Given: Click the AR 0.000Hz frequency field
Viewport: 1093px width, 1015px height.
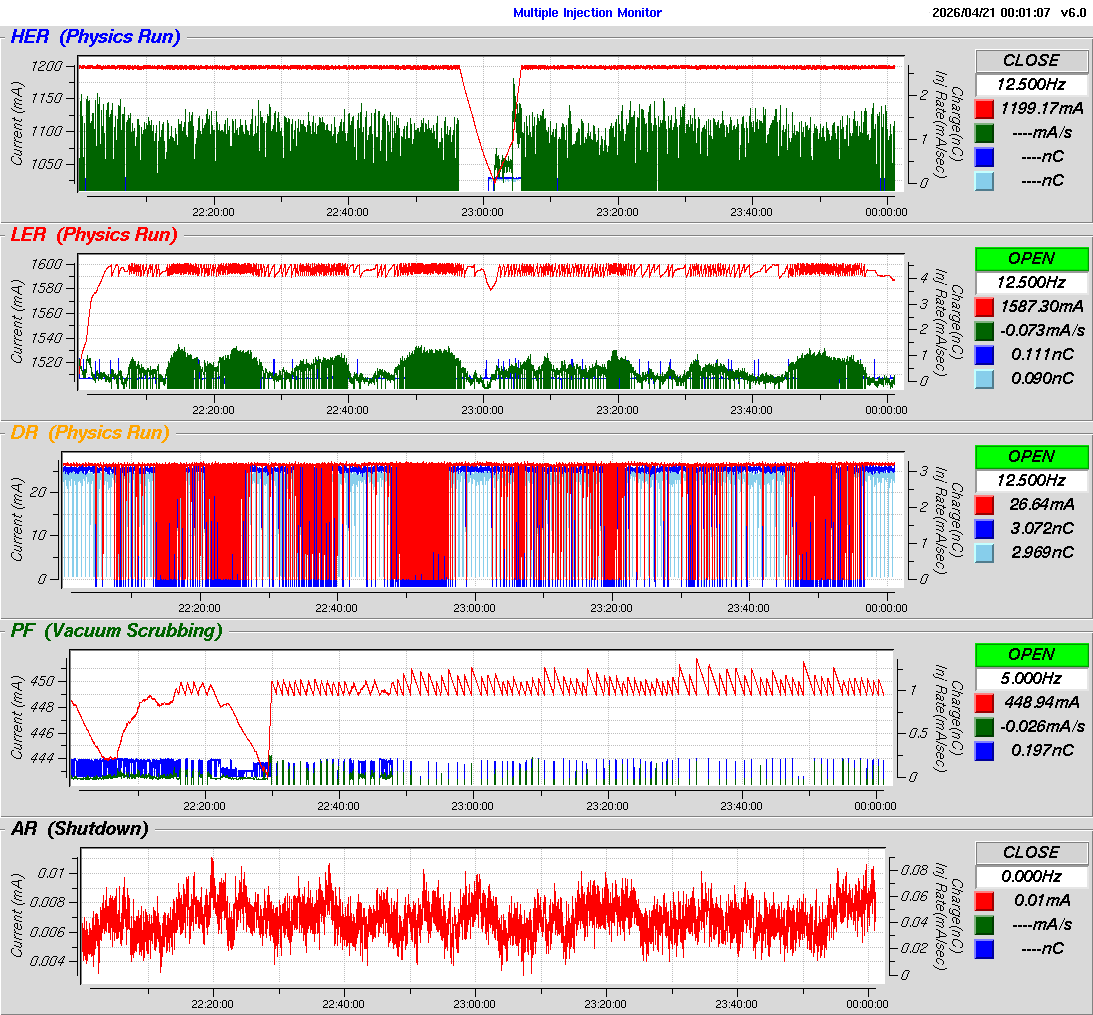Looking at the screenshot, I should pyautogui.click(x=1031, y=876).
